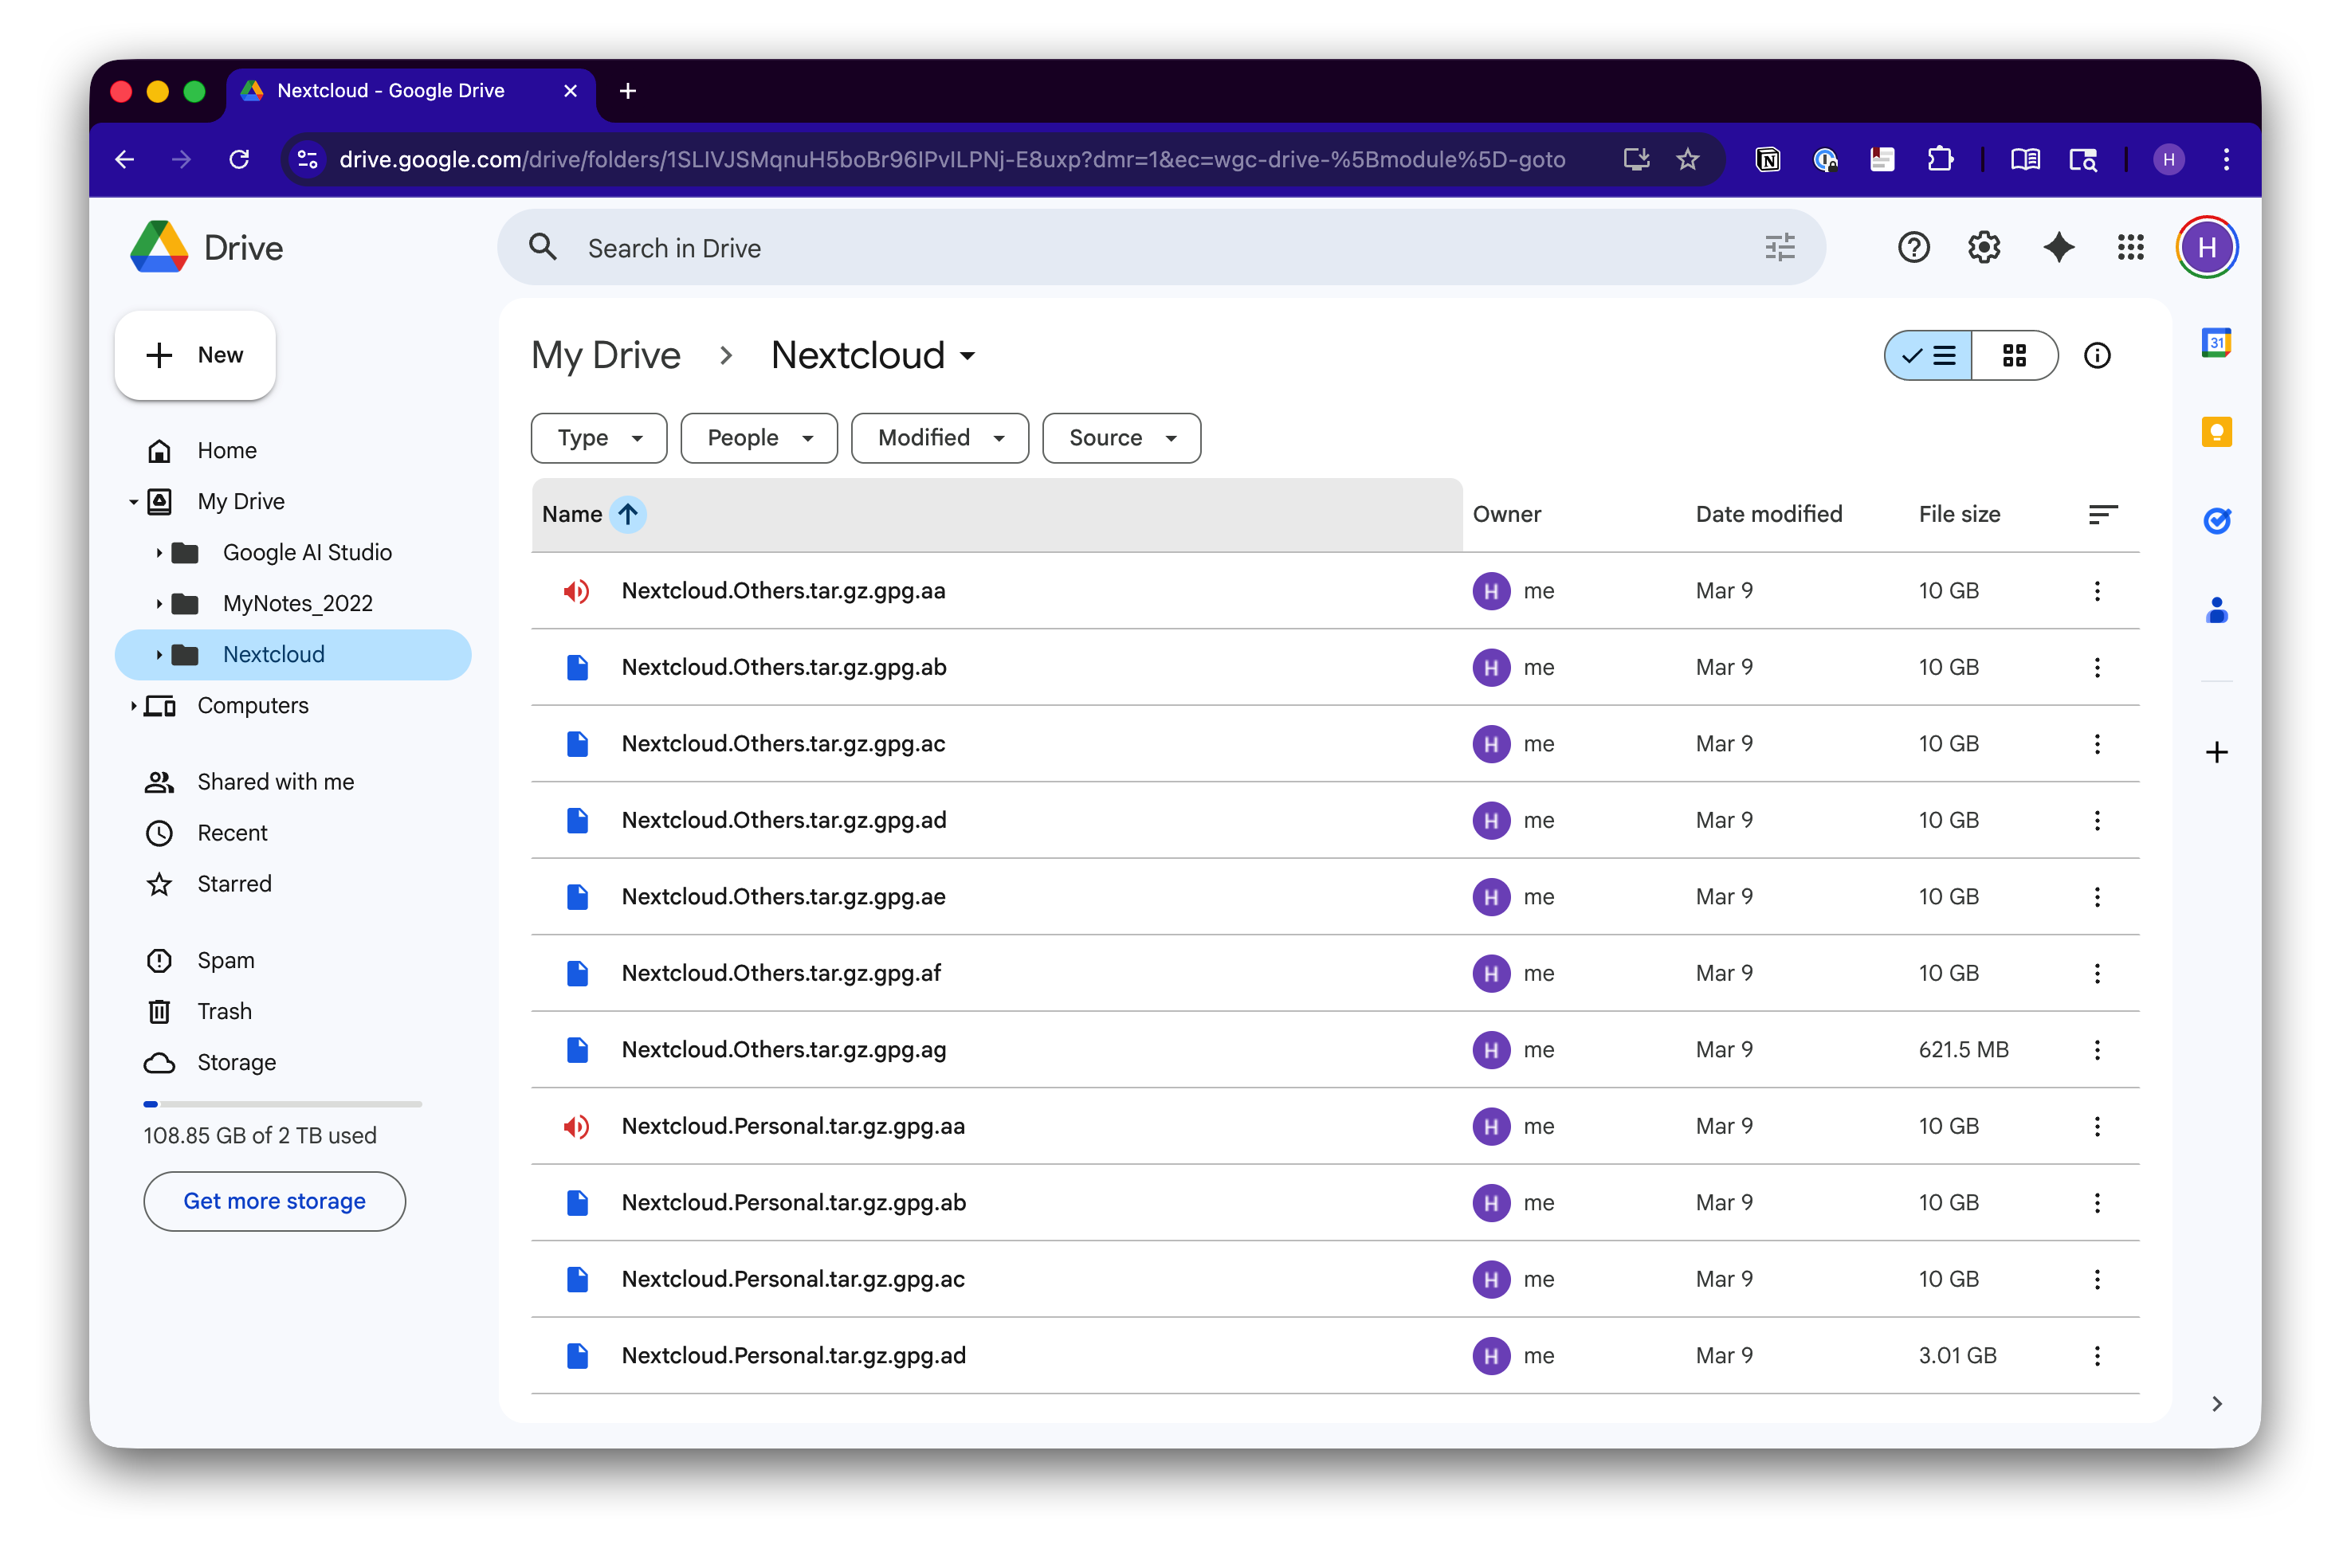This screenshot has width=2351, height=1568.
Task: Reverse name sort direction arrow
Action: [628, 514]
